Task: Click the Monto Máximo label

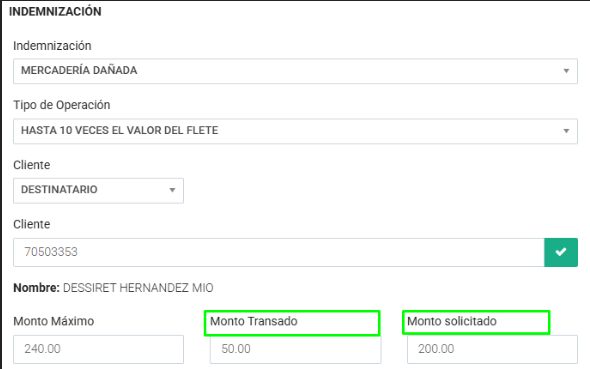Action: click(x=54, y=321)
